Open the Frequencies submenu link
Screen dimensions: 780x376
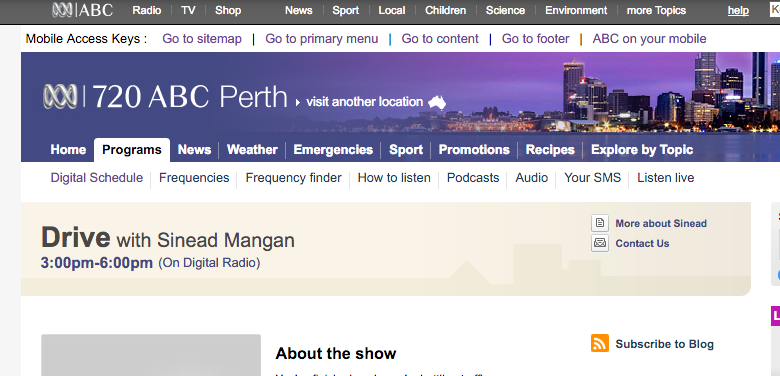(194, 178)
